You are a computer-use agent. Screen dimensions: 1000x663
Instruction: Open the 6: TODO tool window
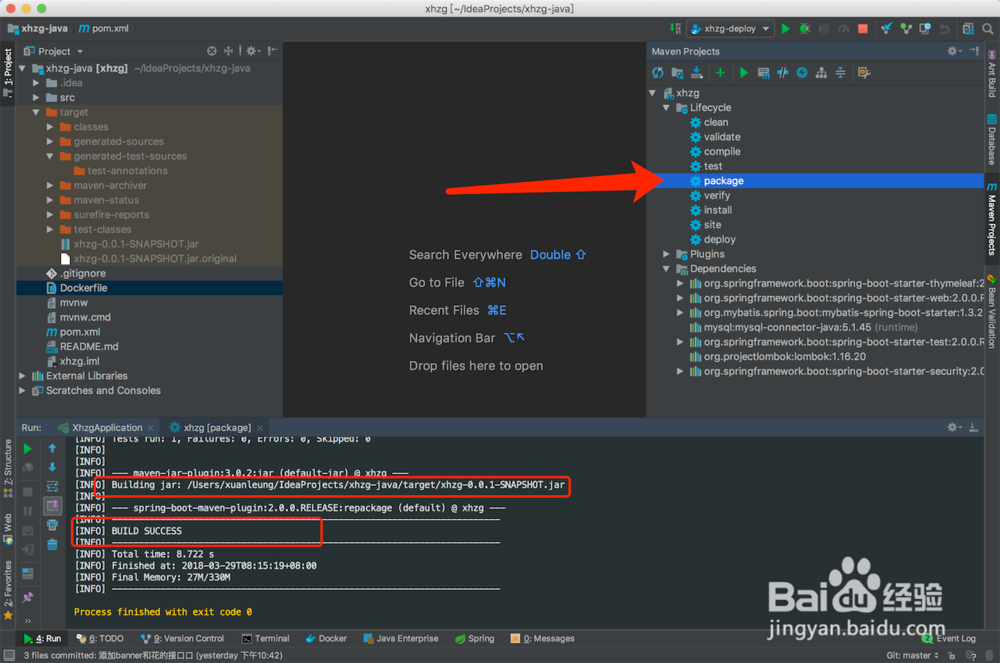[x=99, y=638]
